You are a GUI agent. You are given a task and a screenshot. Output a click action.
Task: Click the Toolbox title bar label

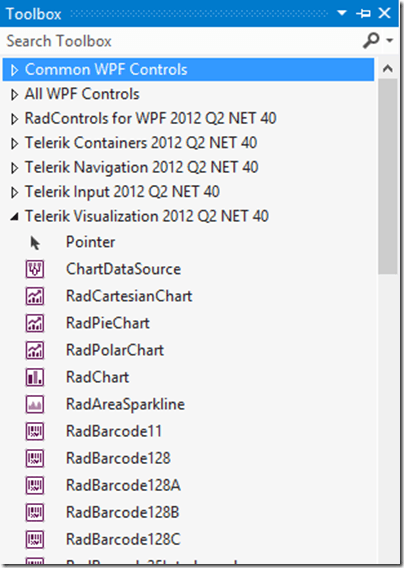[x=34, y=14]
